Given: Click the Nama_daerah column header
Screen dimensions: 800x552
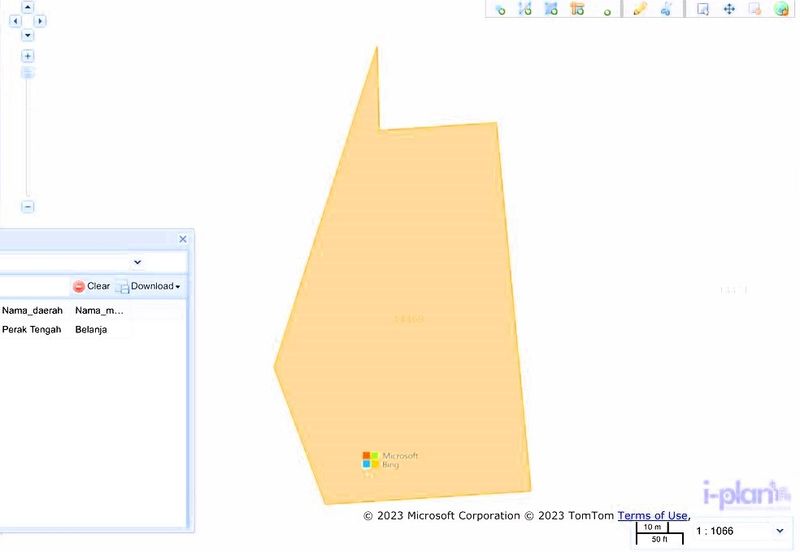Looking at the screenshot, I should point(33,311).
